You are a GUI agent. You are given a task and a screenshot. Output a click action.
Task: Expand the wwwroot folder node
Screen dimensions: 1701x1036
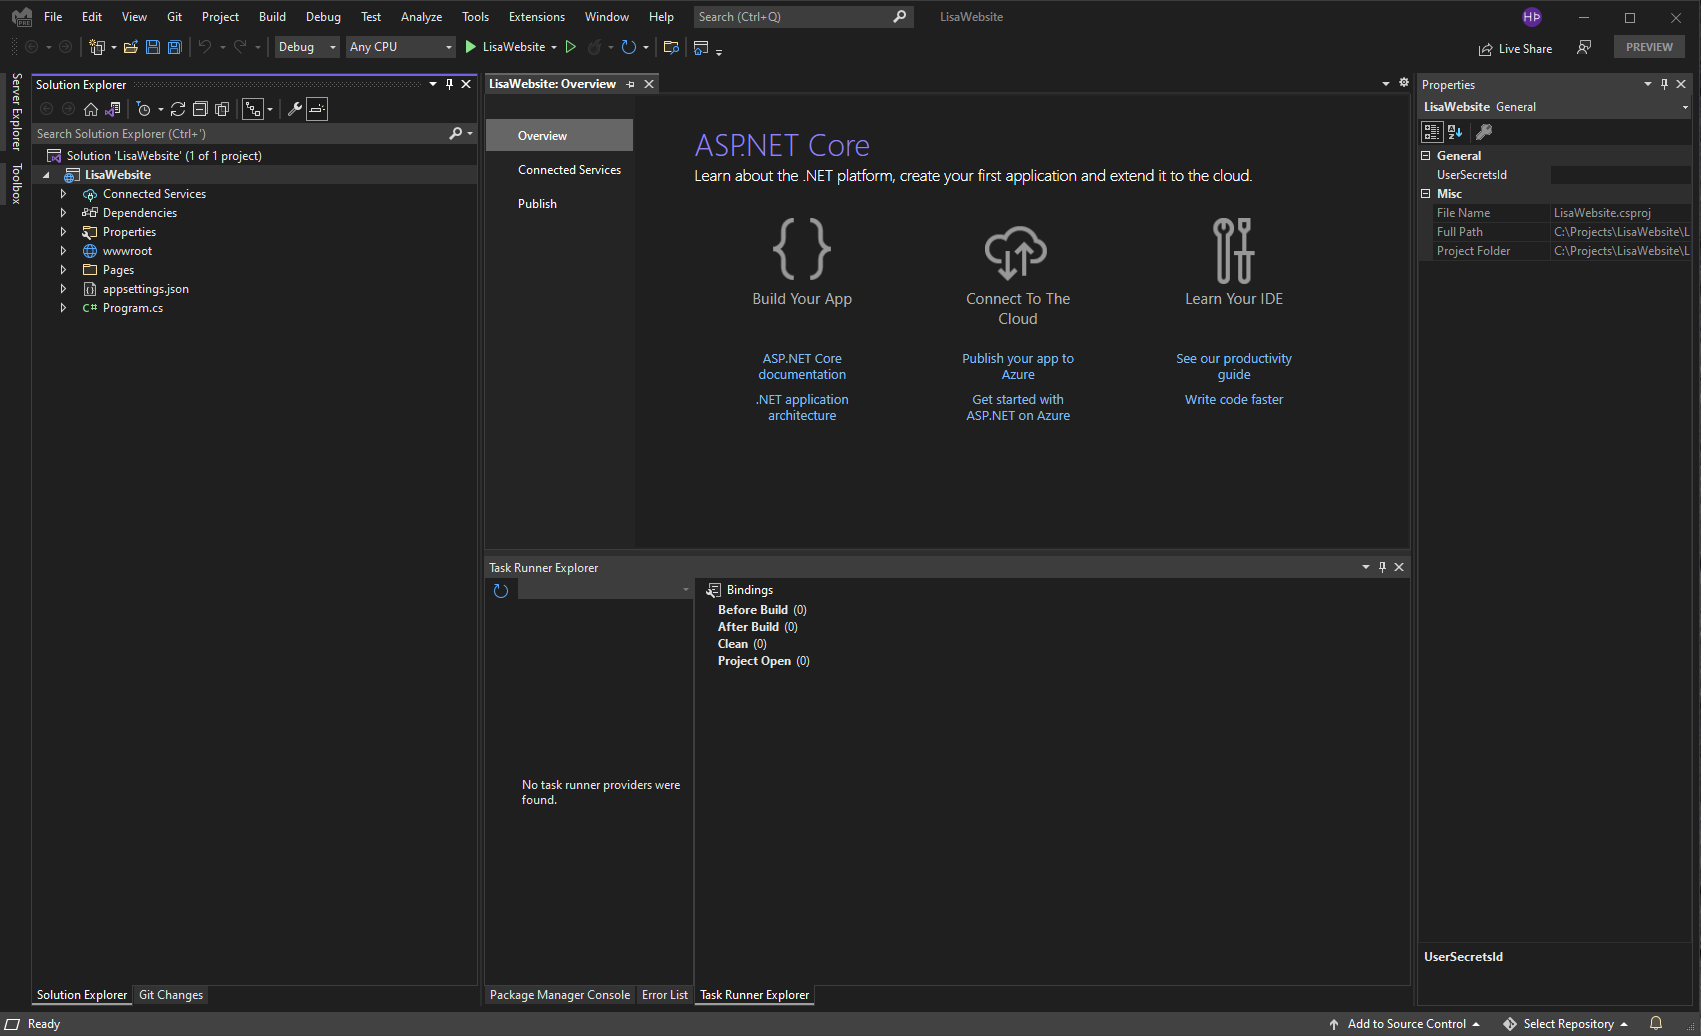(x=63, y=251)
